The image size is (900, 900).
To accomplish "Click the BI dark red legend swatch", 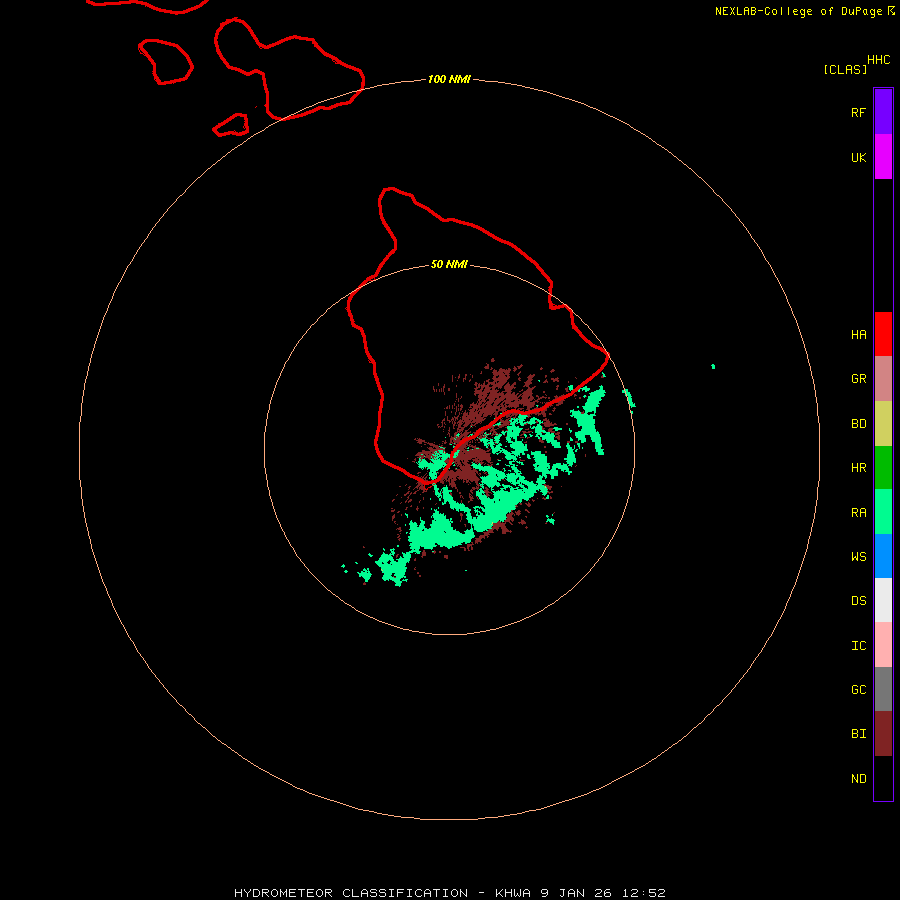I will point(883,734).
